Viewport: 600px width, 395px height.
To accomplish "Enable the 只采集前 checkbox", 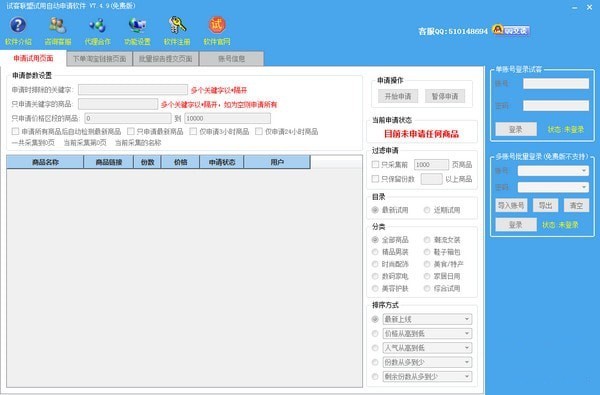I will pos(375,165).
